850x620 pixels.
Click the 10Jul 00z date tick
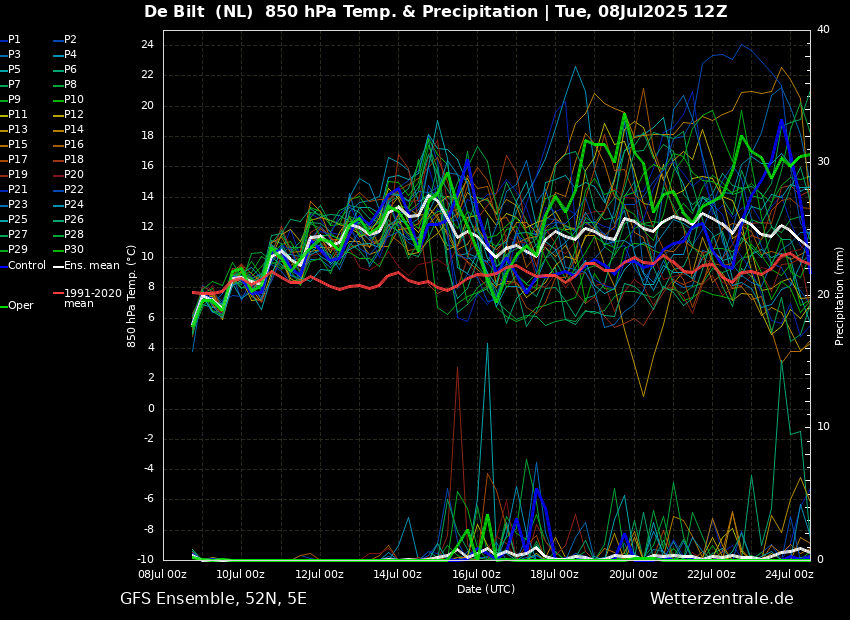241,574
